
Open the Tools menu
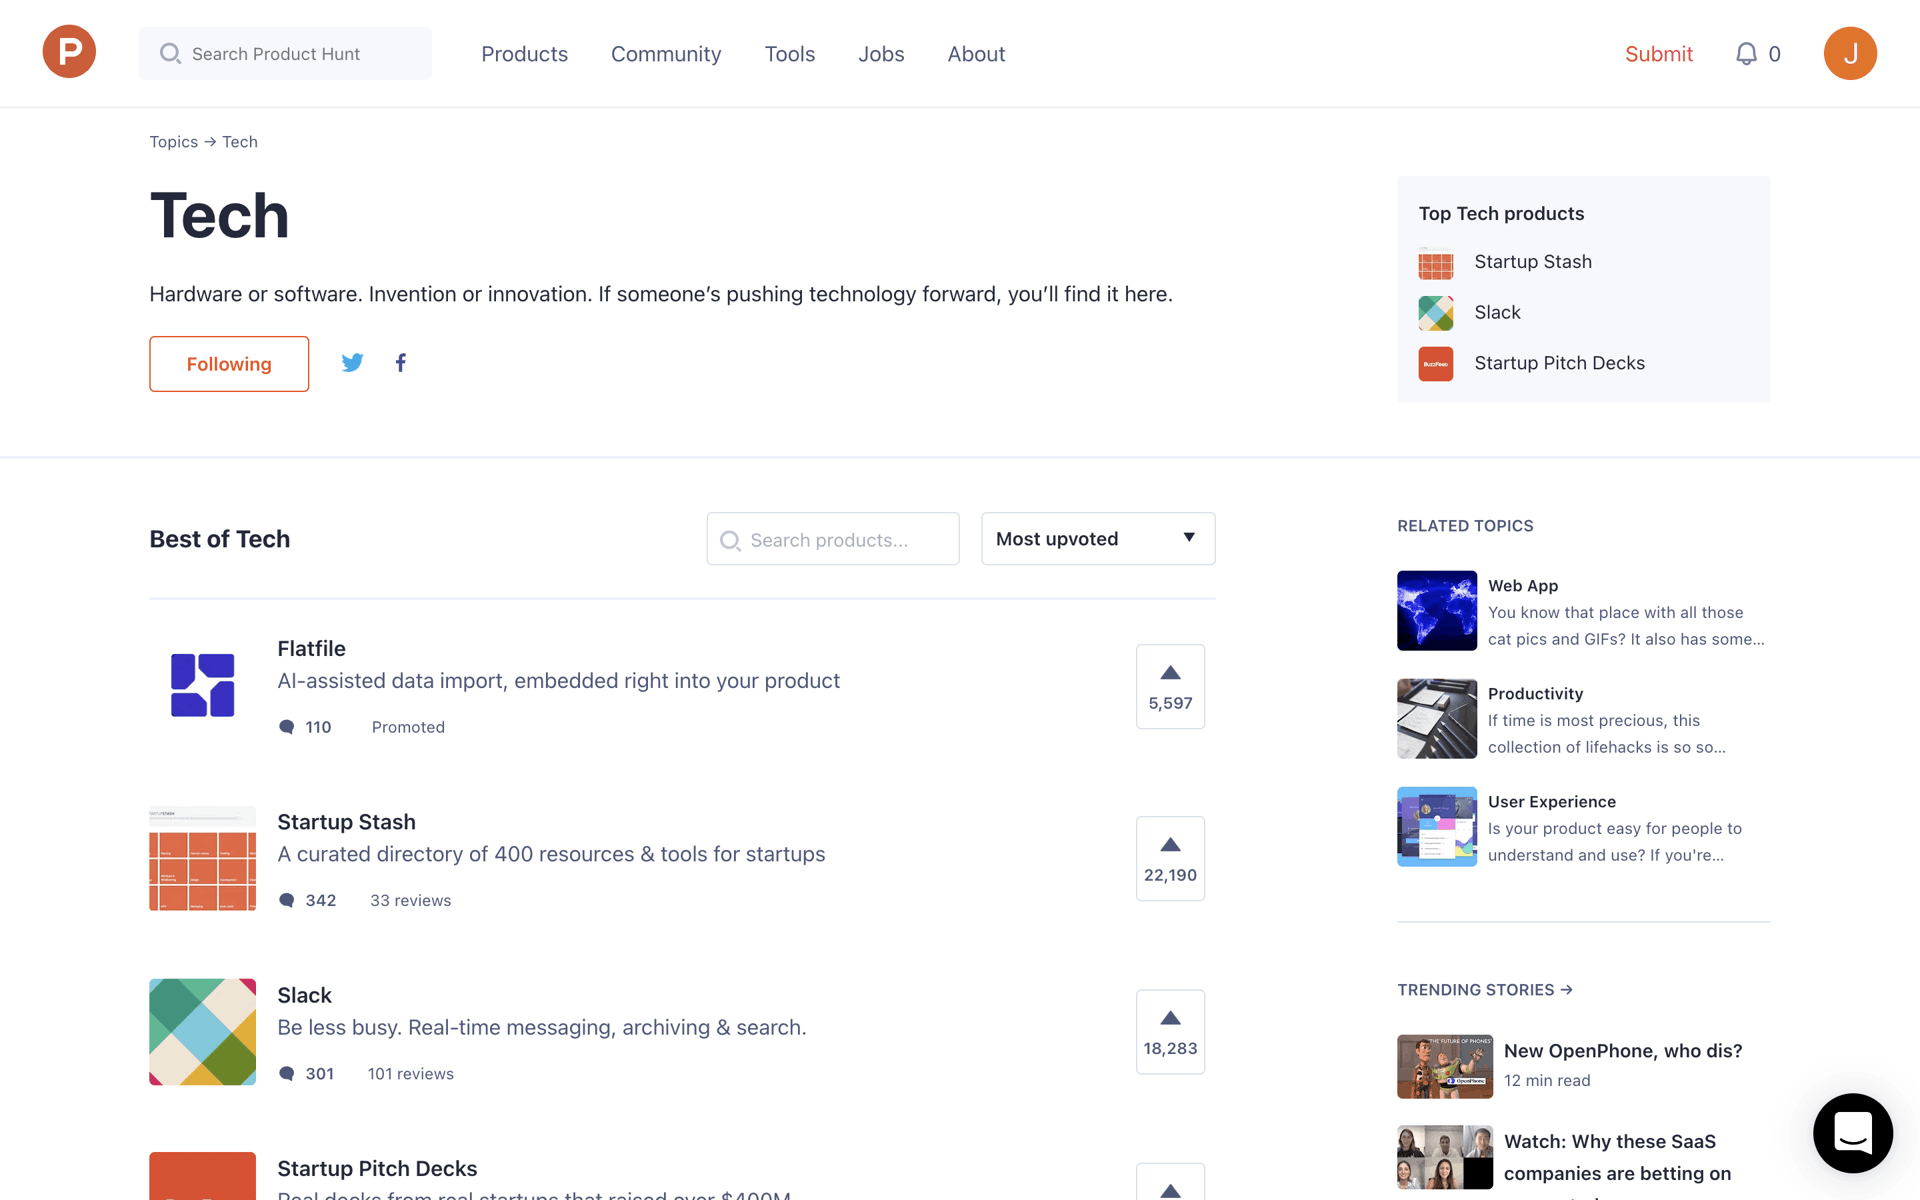pos(790,54)
